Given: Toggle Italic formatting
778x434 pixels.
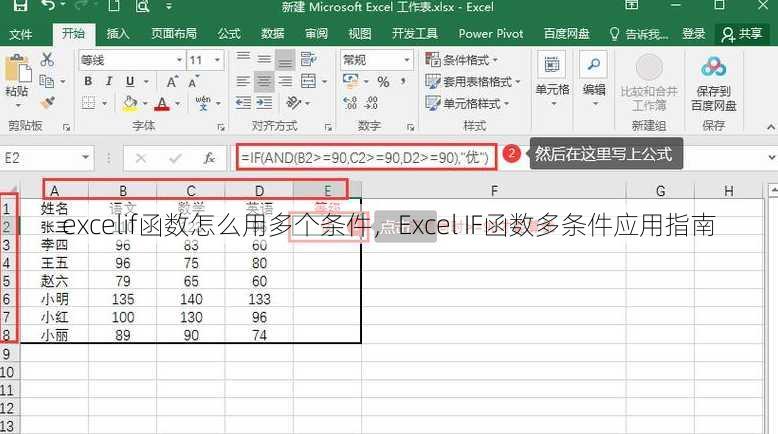Looking at the screenshot, I should tap(109, 81).
